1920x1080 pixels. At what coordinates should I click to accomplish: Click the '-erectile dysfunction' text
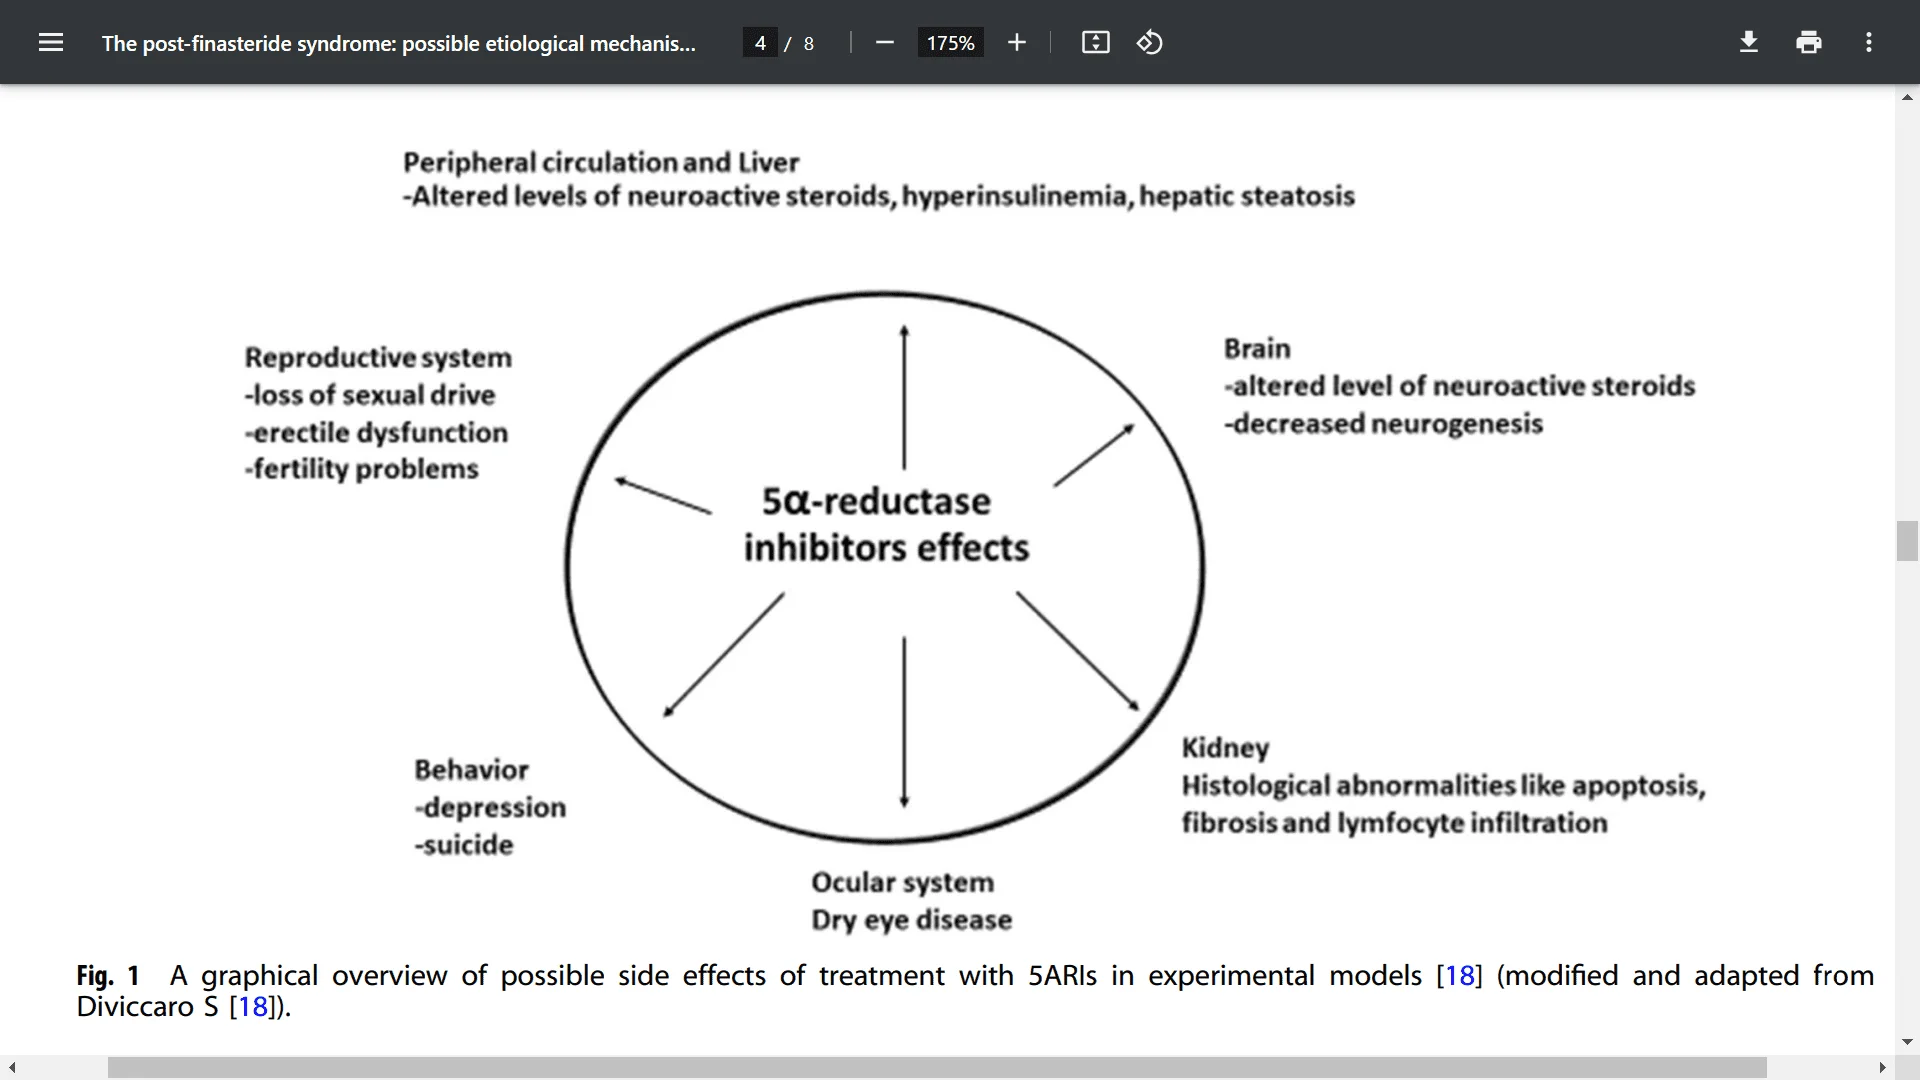click(x=376, y=432)
